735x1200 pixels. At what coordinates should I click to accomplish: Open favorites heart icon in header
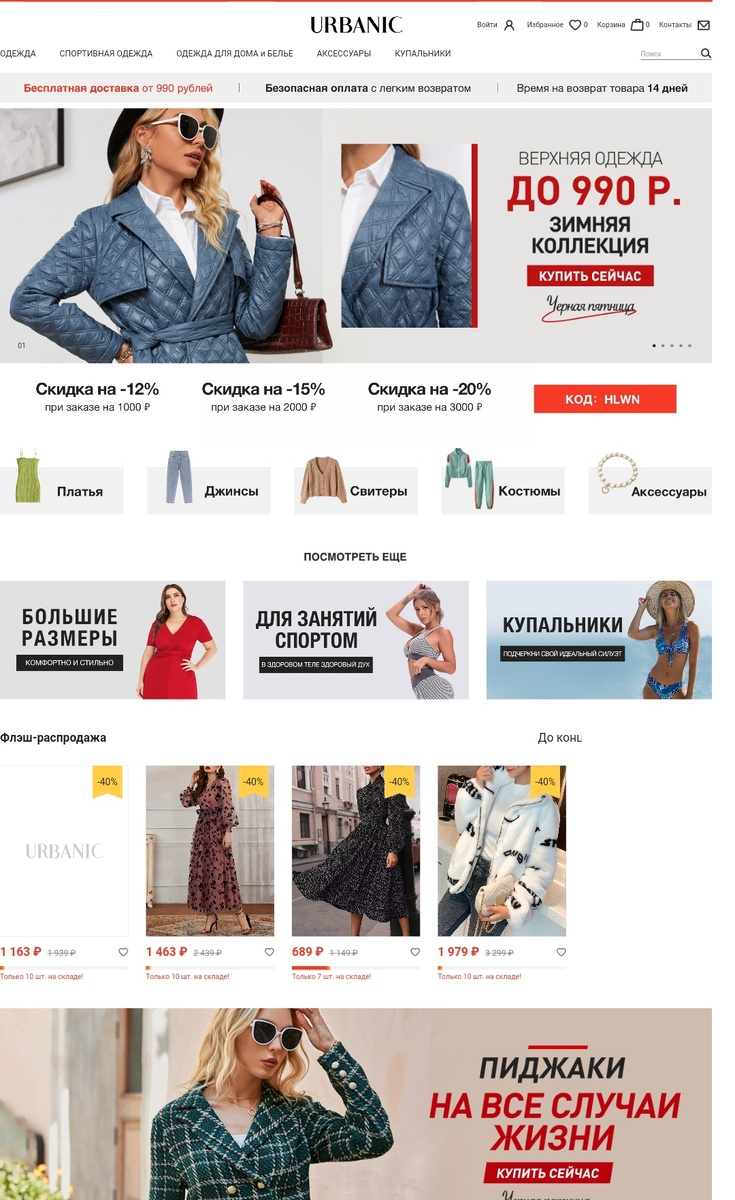click(575, 25)
